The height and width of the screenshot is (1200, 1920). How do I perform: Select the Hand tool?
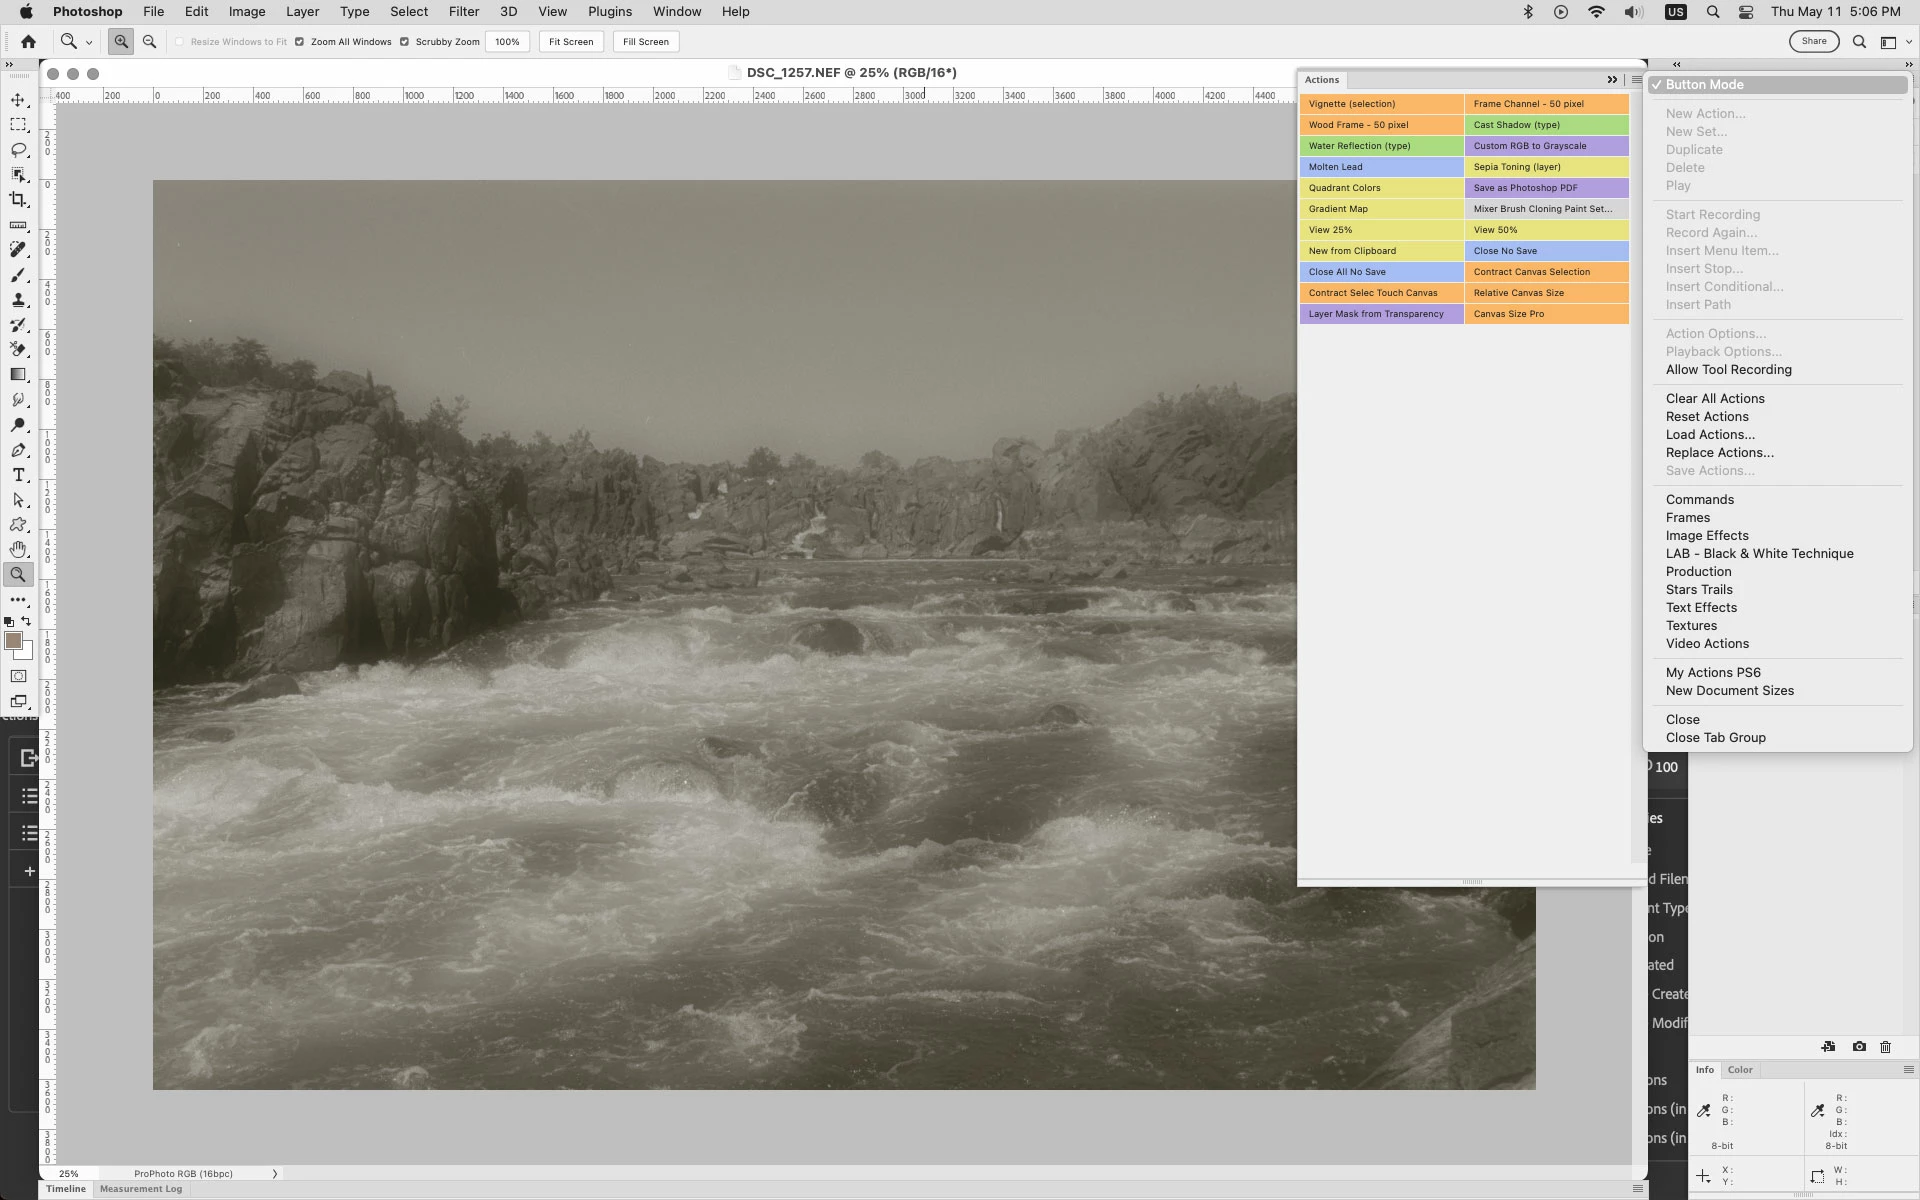point(18,550)
